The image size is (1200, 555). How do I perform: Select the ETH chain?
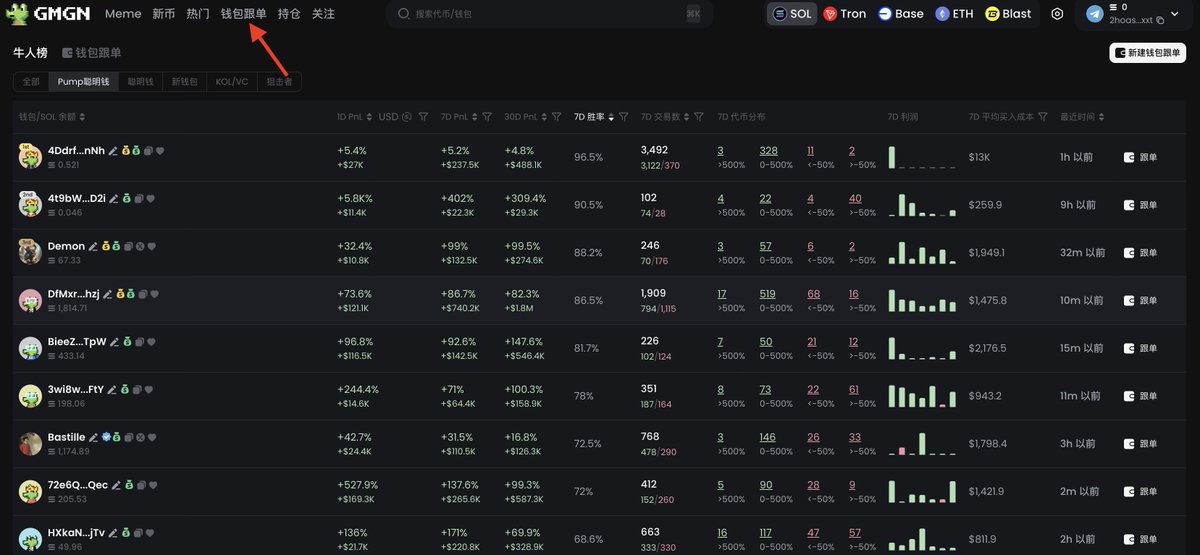click(x=954, y=14)
